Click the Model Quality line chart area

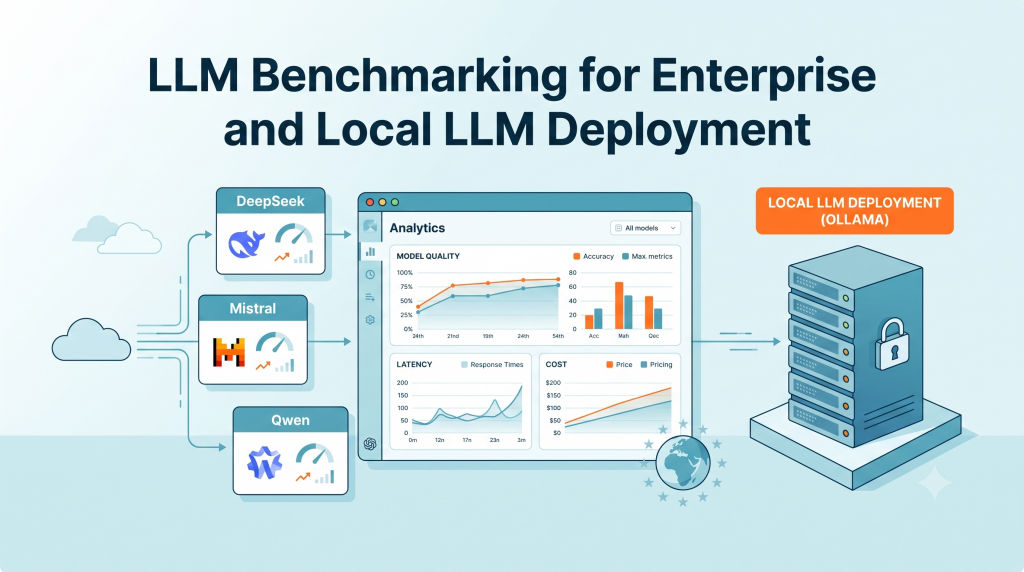pos(488,300)
